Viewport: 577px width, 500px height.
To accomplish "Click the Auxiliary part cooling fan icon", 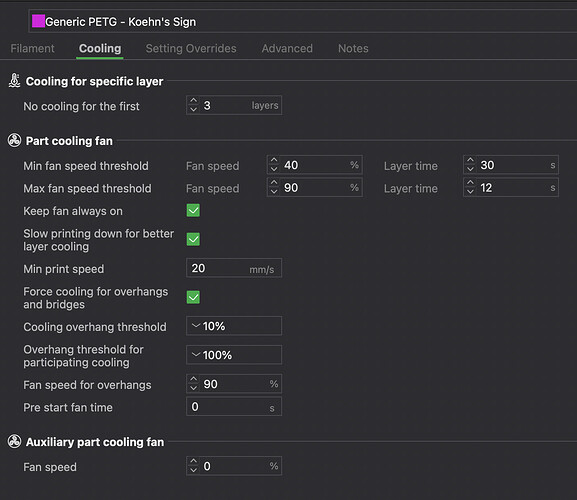I will coord(14,442).
